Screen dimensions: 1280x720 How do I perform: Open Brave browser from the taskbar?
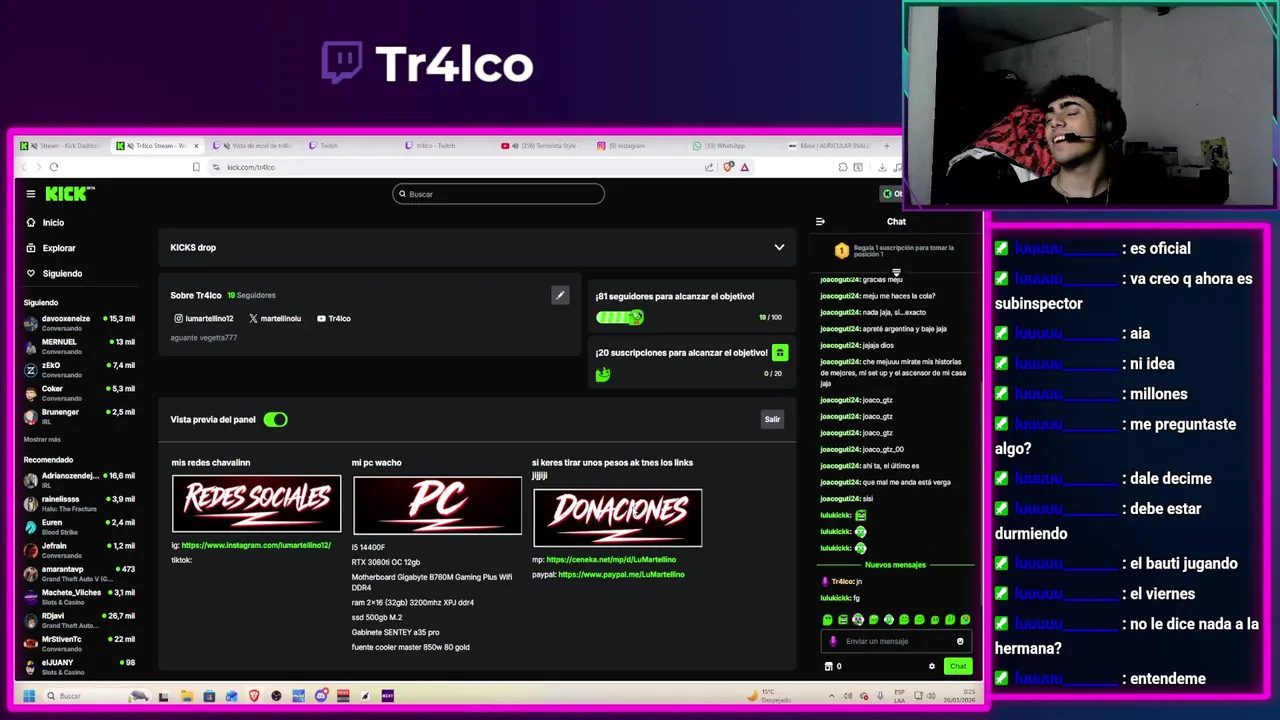(x=254, y=696)
